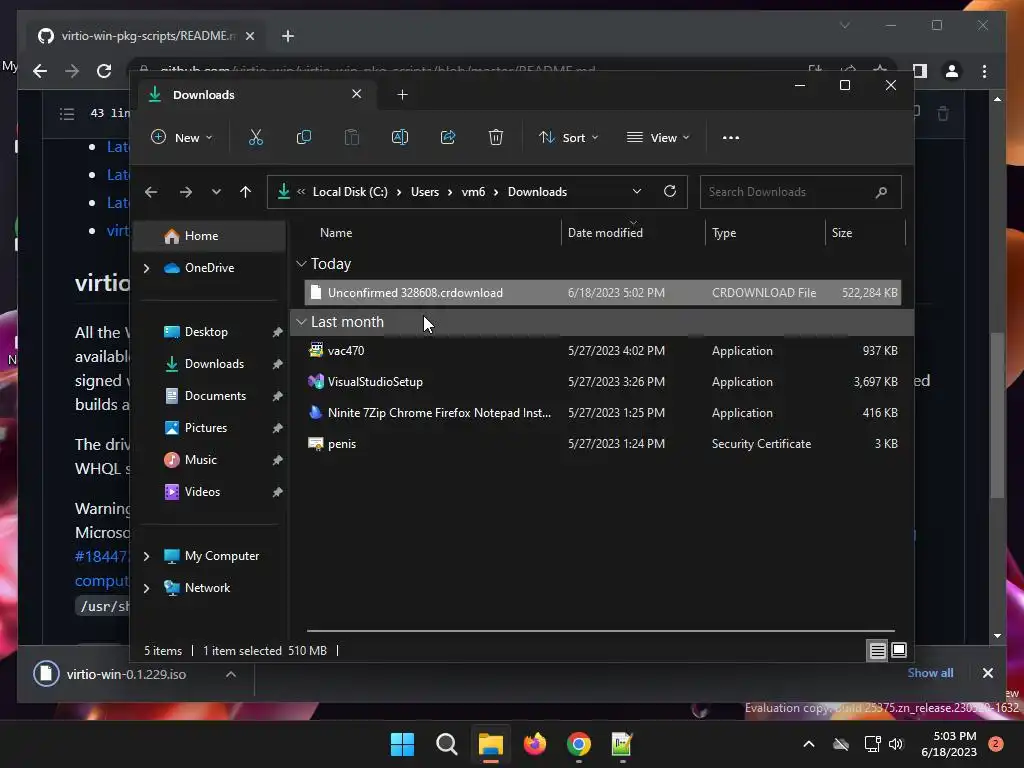Sort by the Name column header

(336, 232)
